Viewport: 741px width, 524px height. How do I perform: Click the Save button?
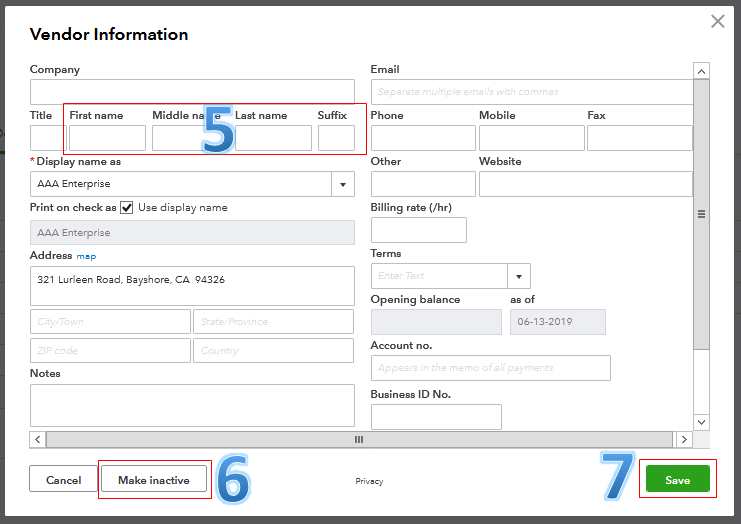(677, 480)
